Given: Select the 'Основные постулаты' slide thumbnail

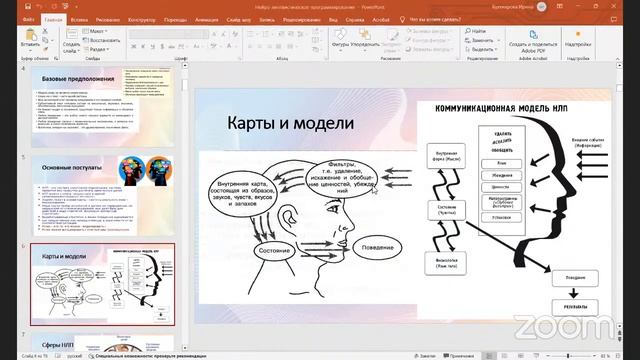Looking at the screenshot, I should pyautogui.click(x=102, y=195).
